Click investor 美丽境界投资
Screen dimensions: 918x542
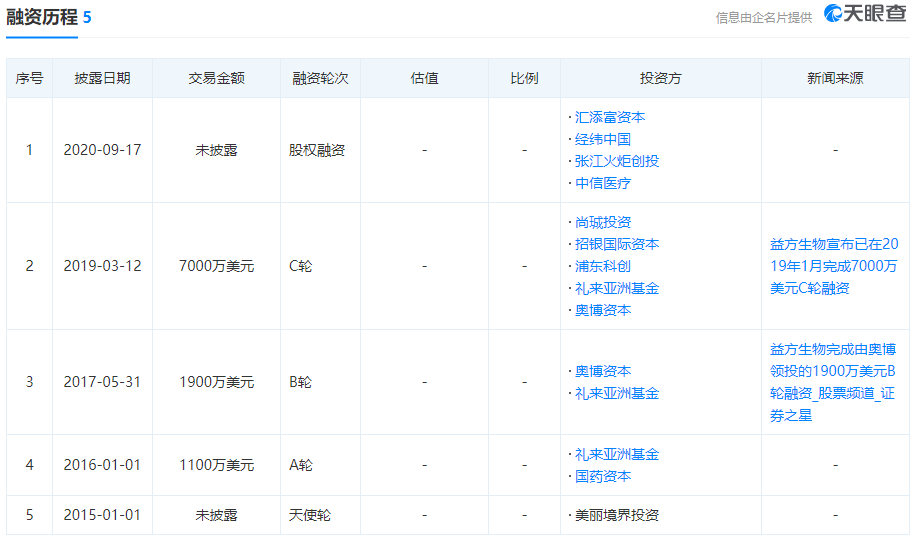(x=616, y=515)
